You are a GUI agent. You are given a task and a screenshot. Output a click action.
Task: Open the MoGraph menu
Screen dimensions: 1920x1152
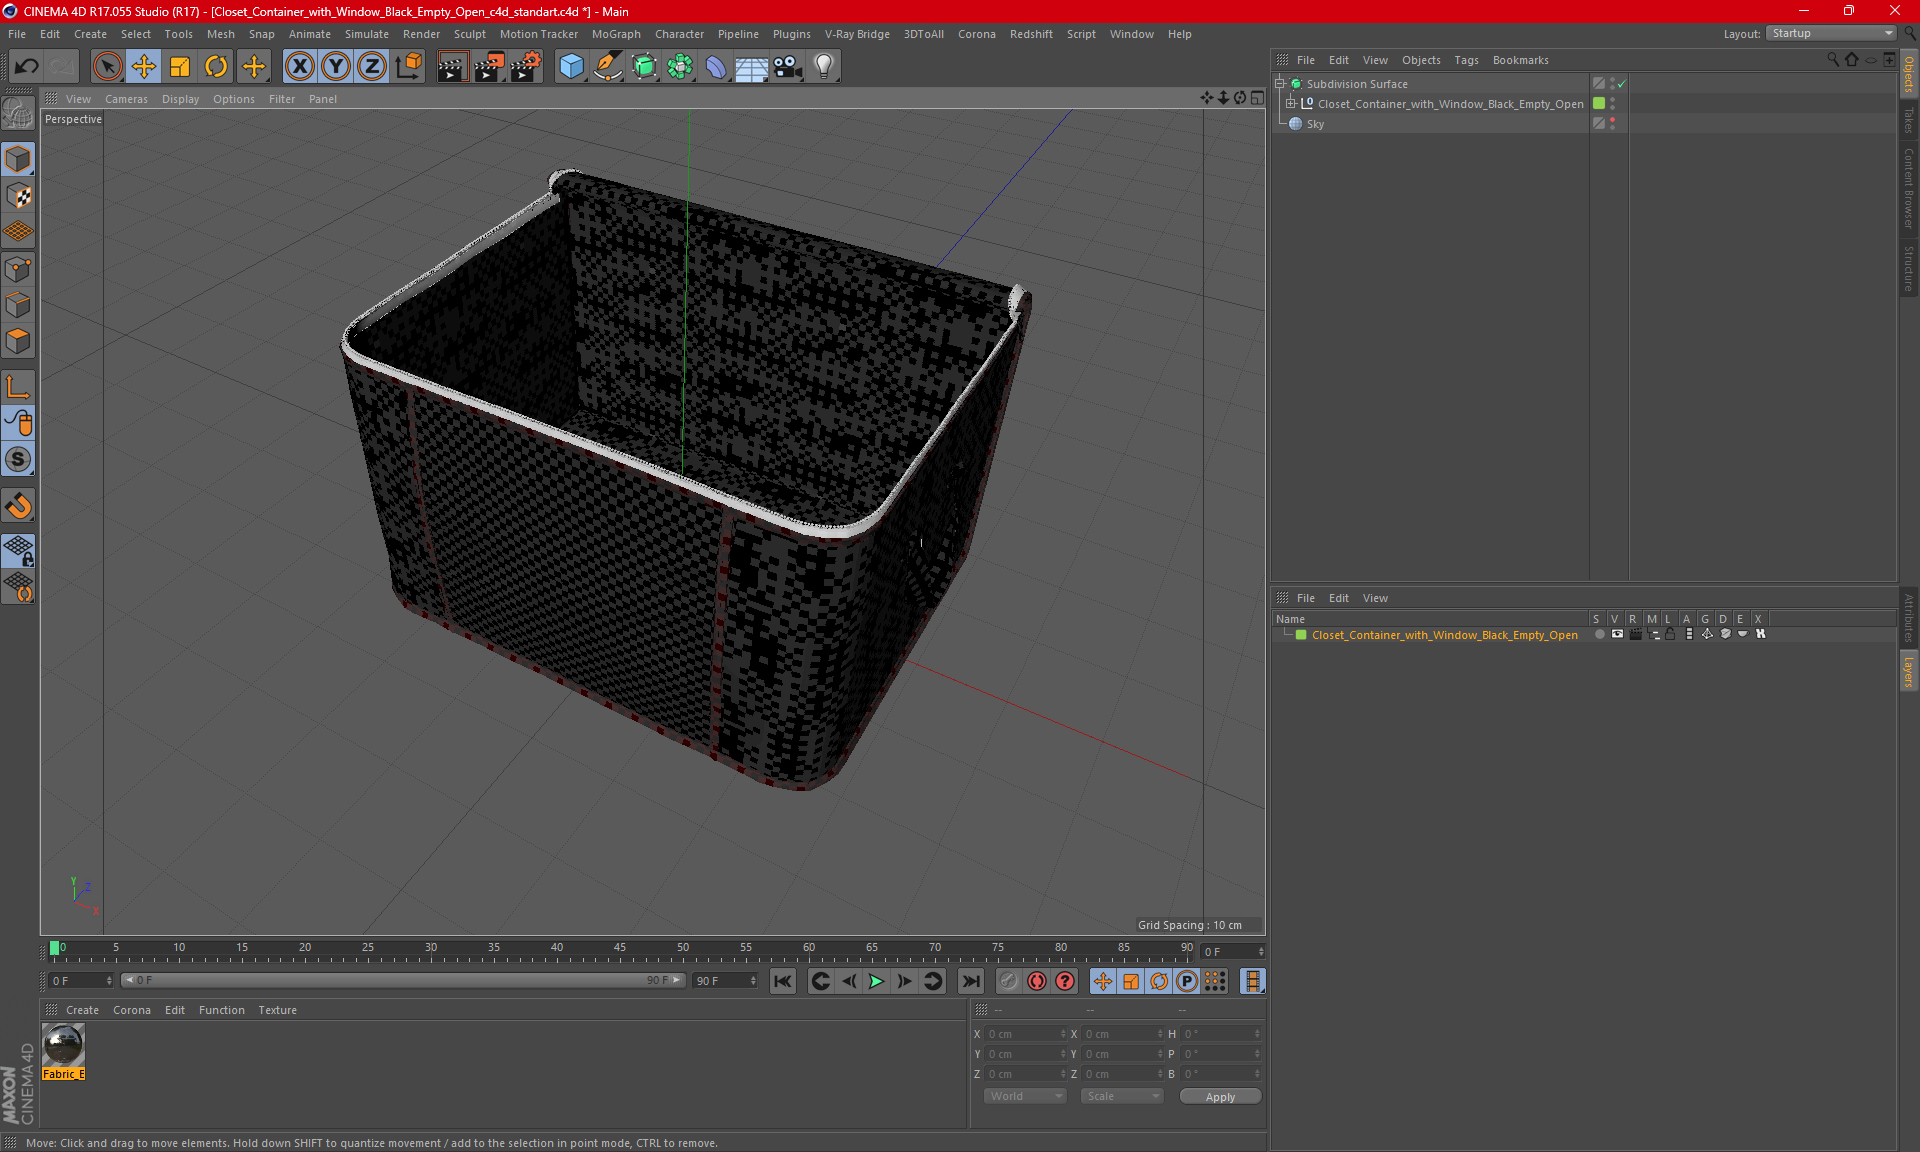pyautogui.click(x=616, y=34)
